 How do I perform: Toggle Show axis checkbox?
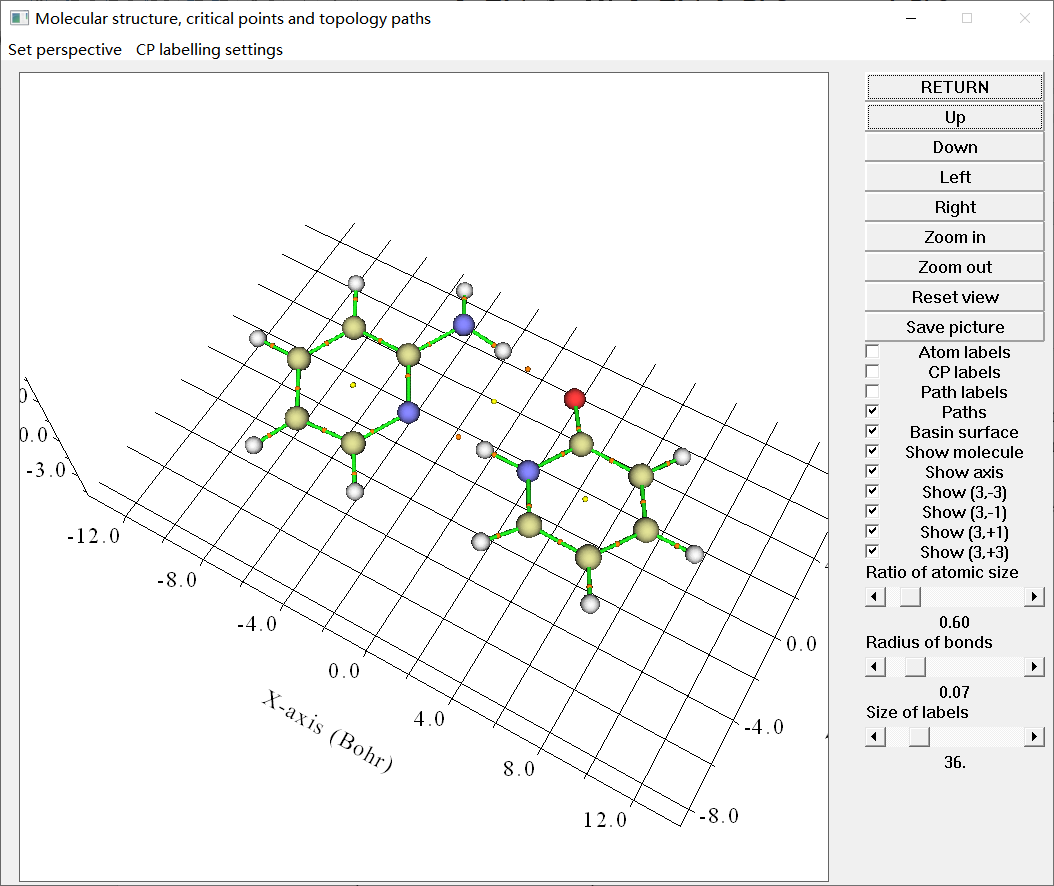point(873,471)
